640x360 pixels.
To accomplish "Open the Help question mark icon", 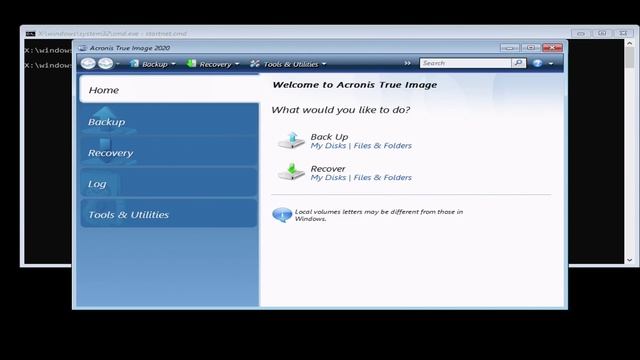I will pos(538,63).
